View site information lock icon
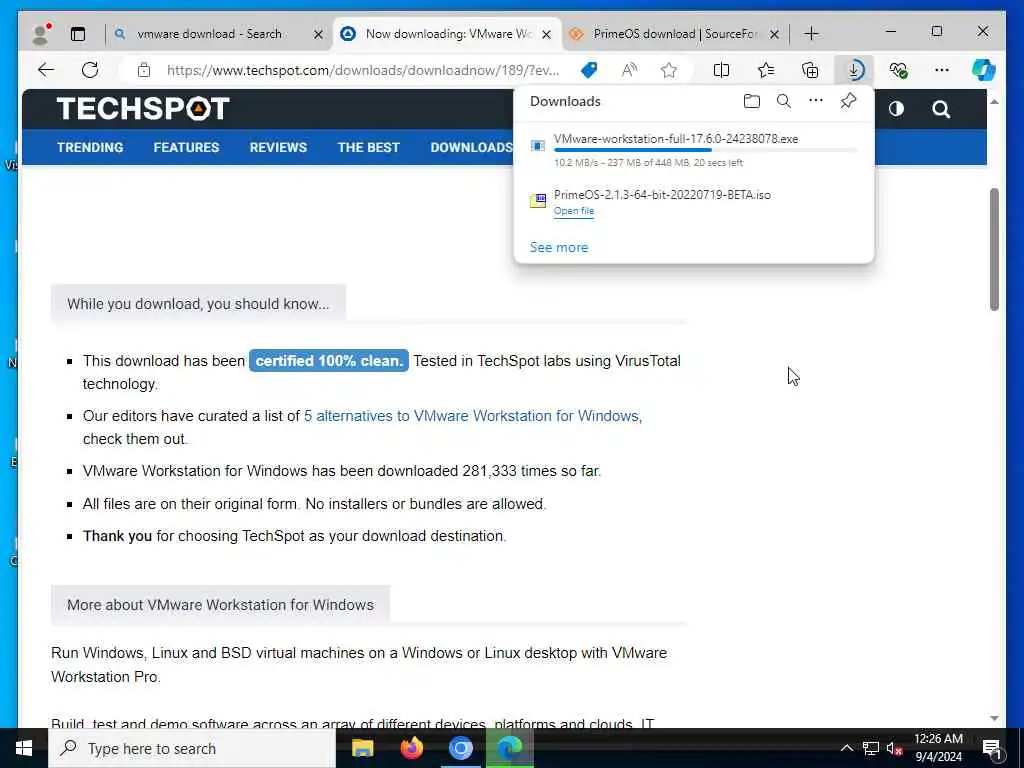Screen dimensions: 1024x768 [x=144, y=70]
